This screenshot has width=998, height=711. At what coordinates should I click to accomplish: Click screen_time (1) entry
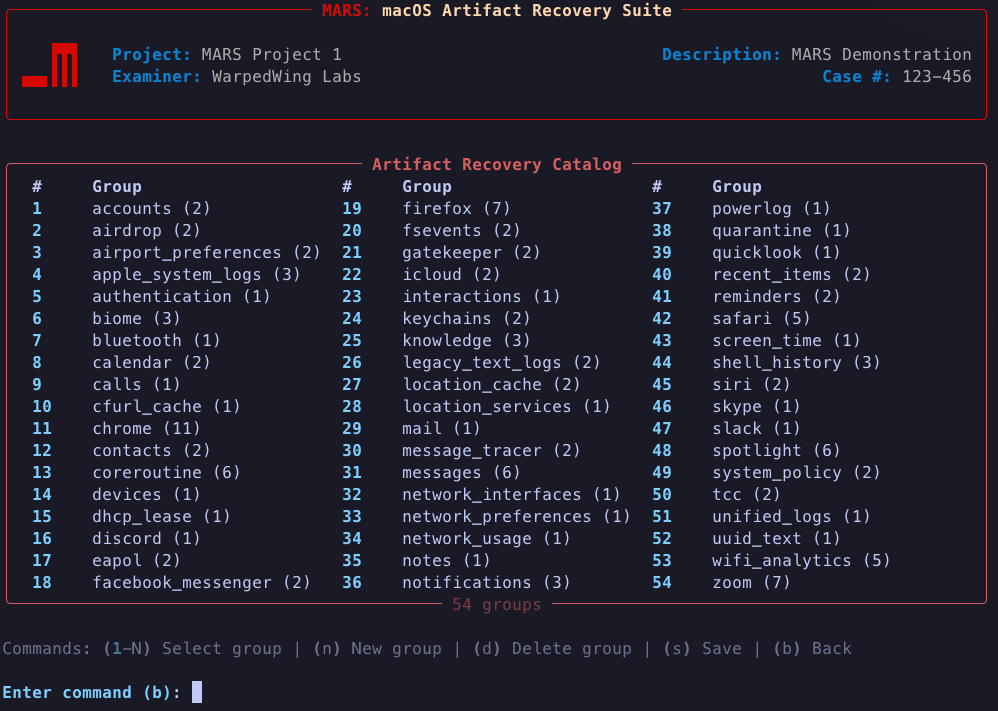click(x=786, y=341)
